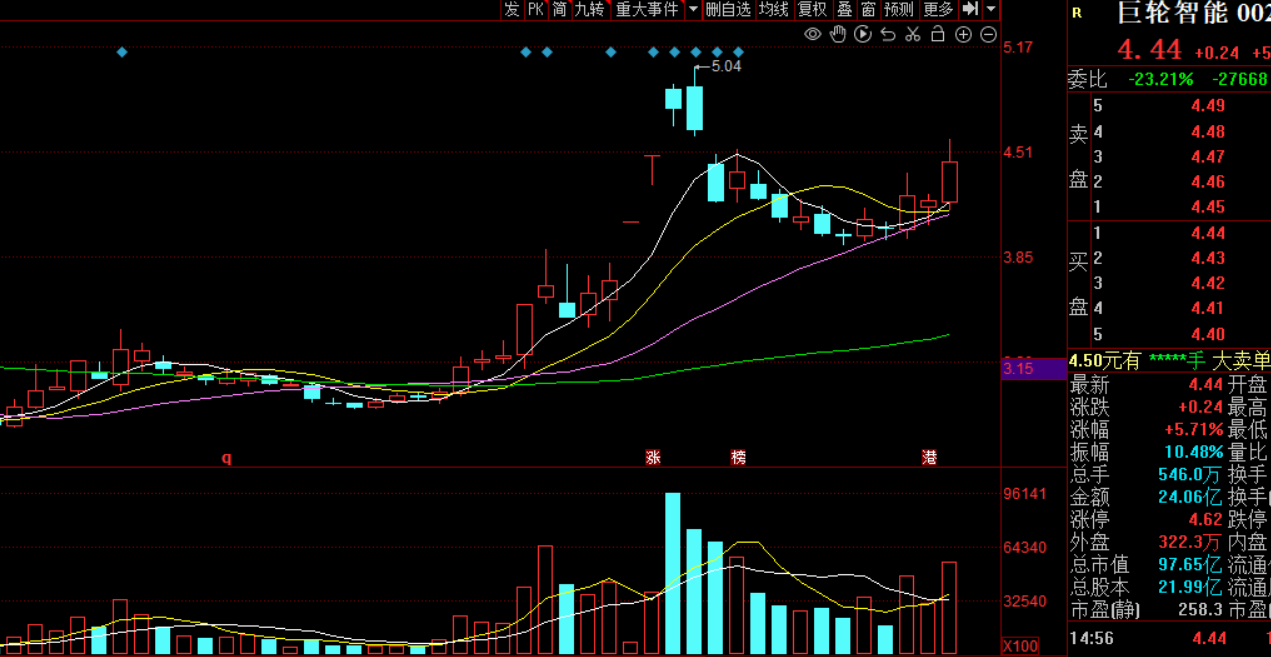Select the scissors cut tool
Screen dimensions: 1271x657
pos(913,34)
